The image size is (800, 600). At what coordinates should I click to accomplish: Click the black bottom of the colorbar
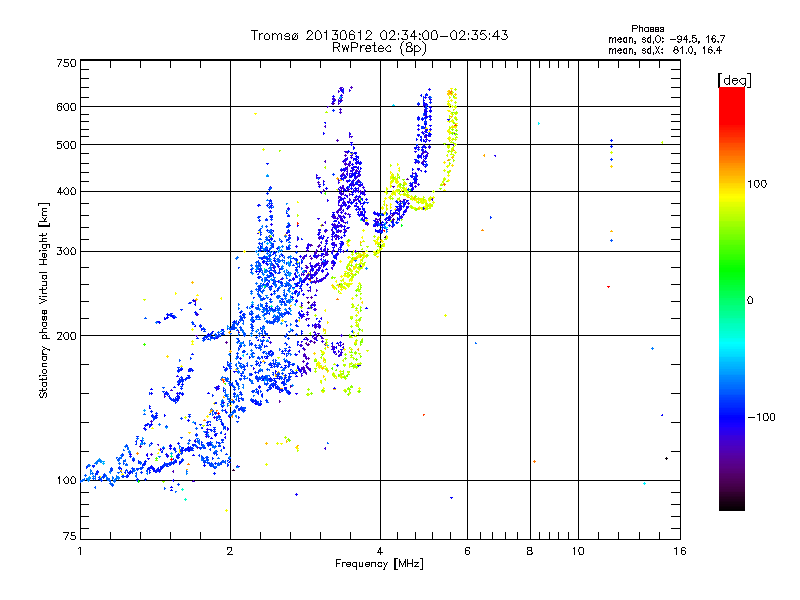click(732, 503)
